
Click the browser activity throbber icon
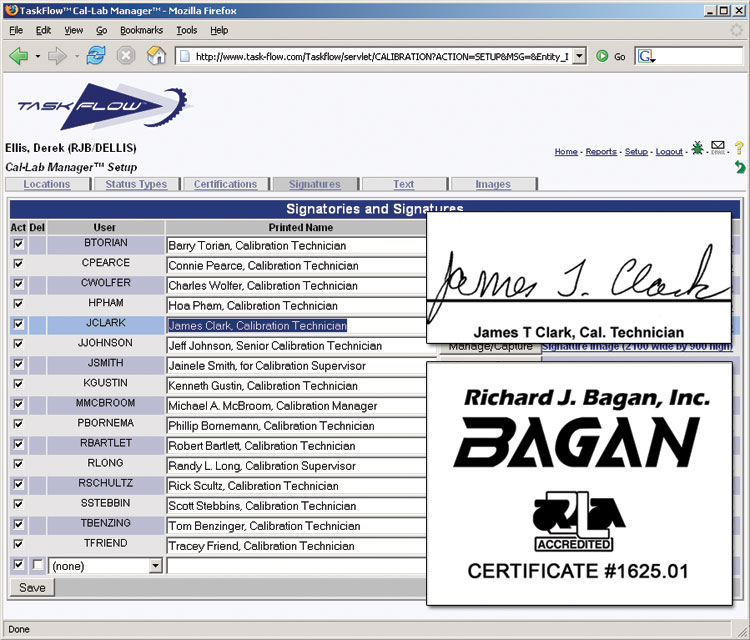pos(736,30)
